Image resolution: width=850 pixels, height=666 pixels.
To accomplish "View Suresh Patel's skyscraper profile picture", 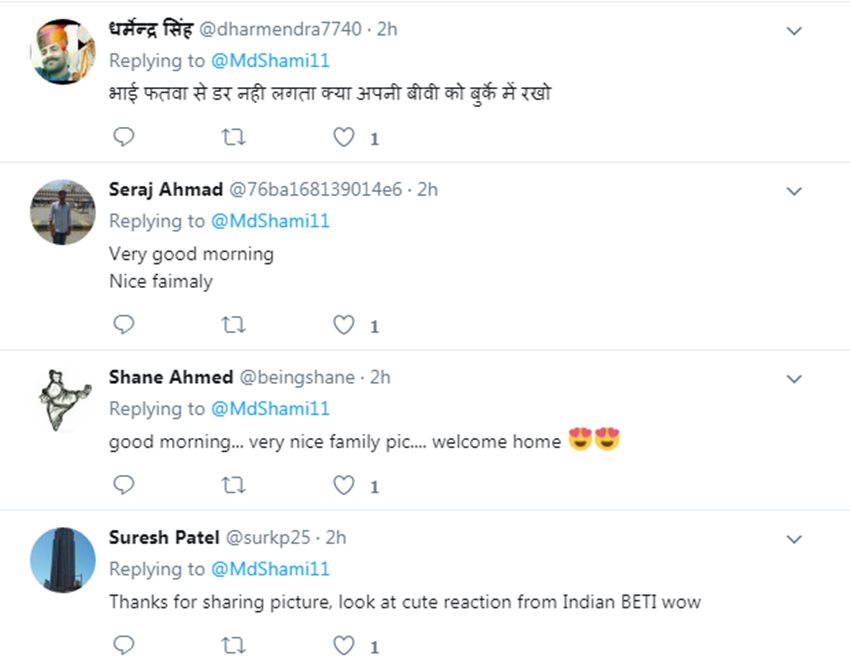I will pyautogui.click(x=63, y=560).
